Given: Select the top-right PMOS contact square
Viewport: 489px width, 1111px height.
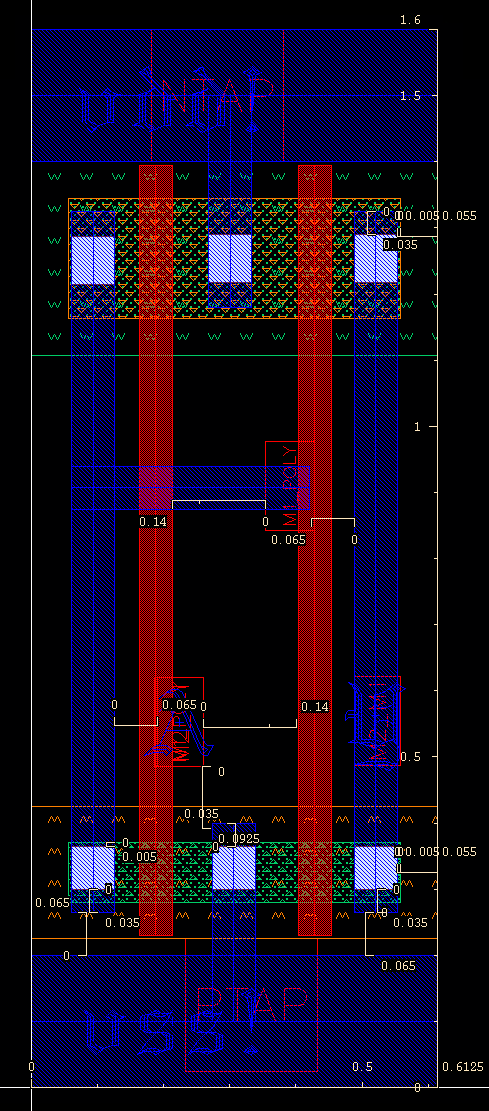Looking at the screenshot, I should (376, 259).
